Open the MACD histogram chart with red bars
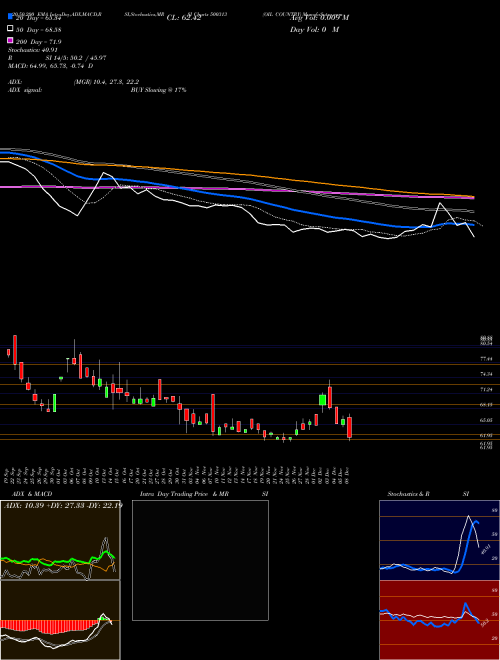 (60, 620)
